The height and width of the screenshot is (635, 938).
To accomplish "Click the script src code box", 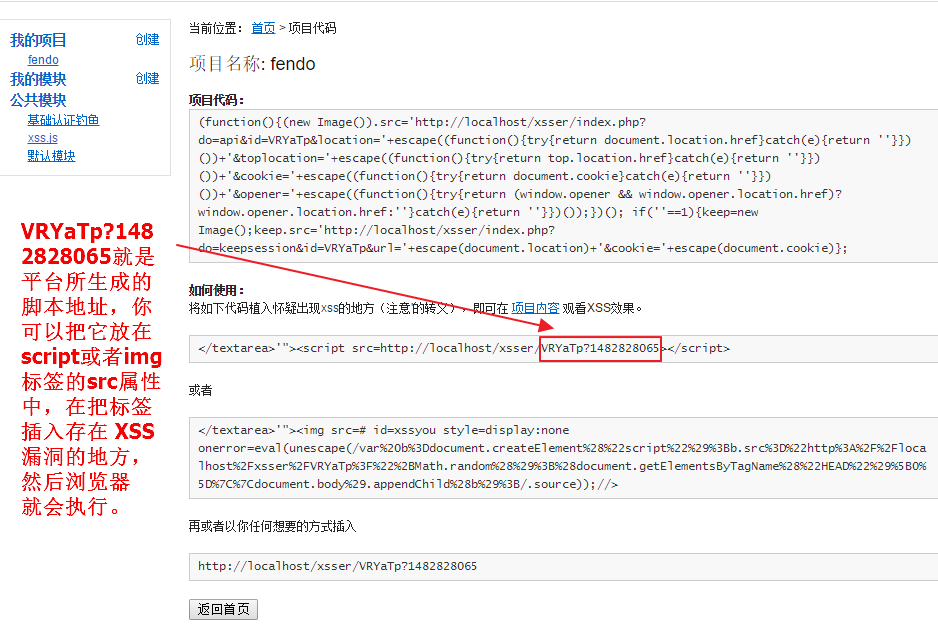I will 564,349.
